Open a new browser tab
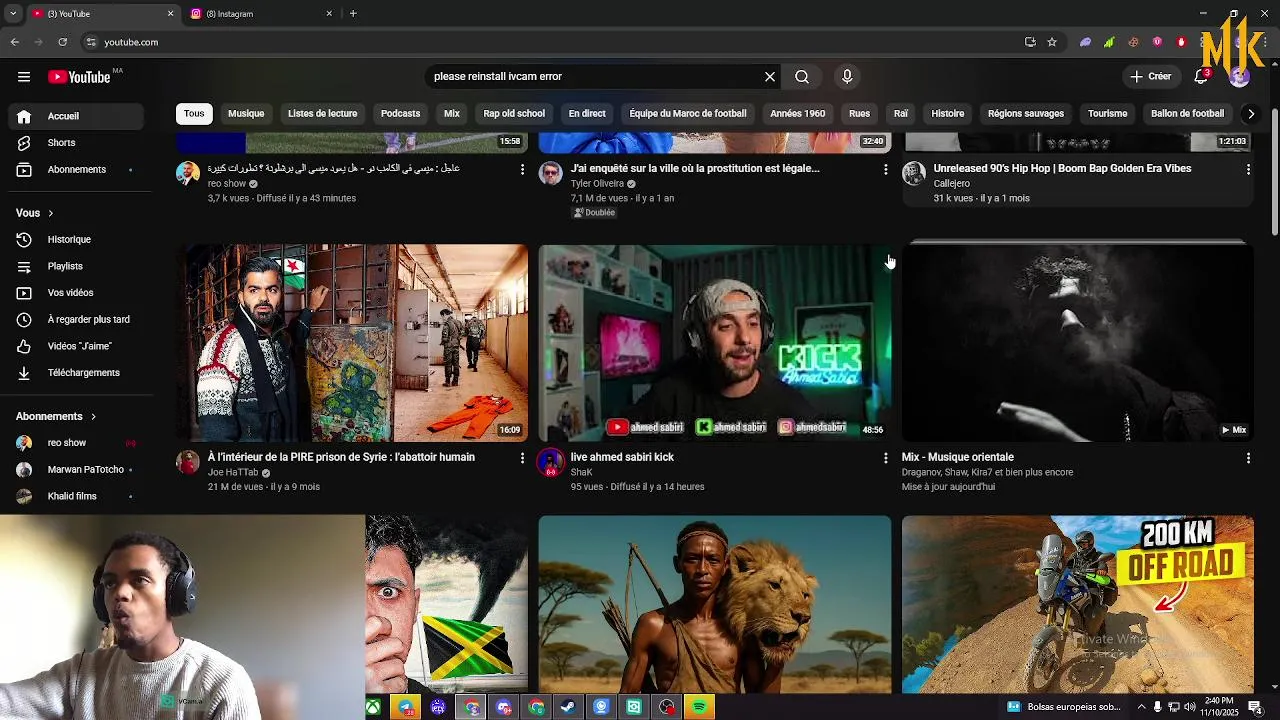Image resolution: width=1280 pixels, height=720 pixels. coord(353,14)
